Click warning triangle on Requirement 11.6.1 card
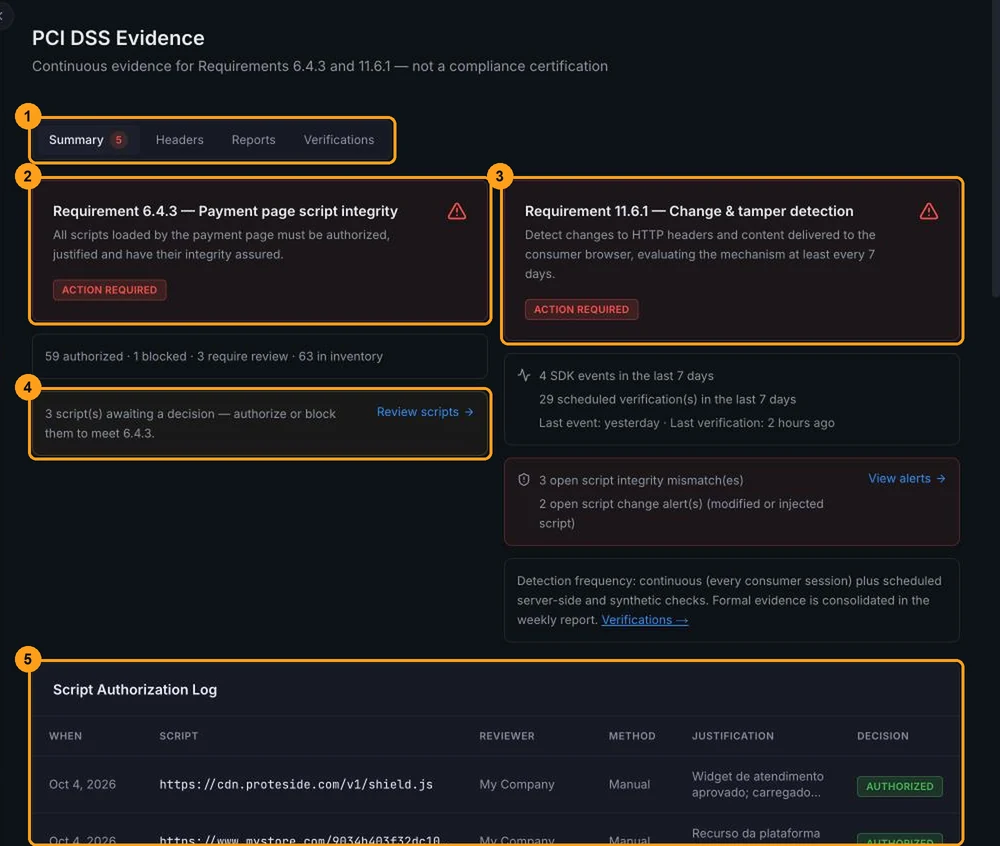Viewport: 1000px width, 846px height. click(929, 211)
